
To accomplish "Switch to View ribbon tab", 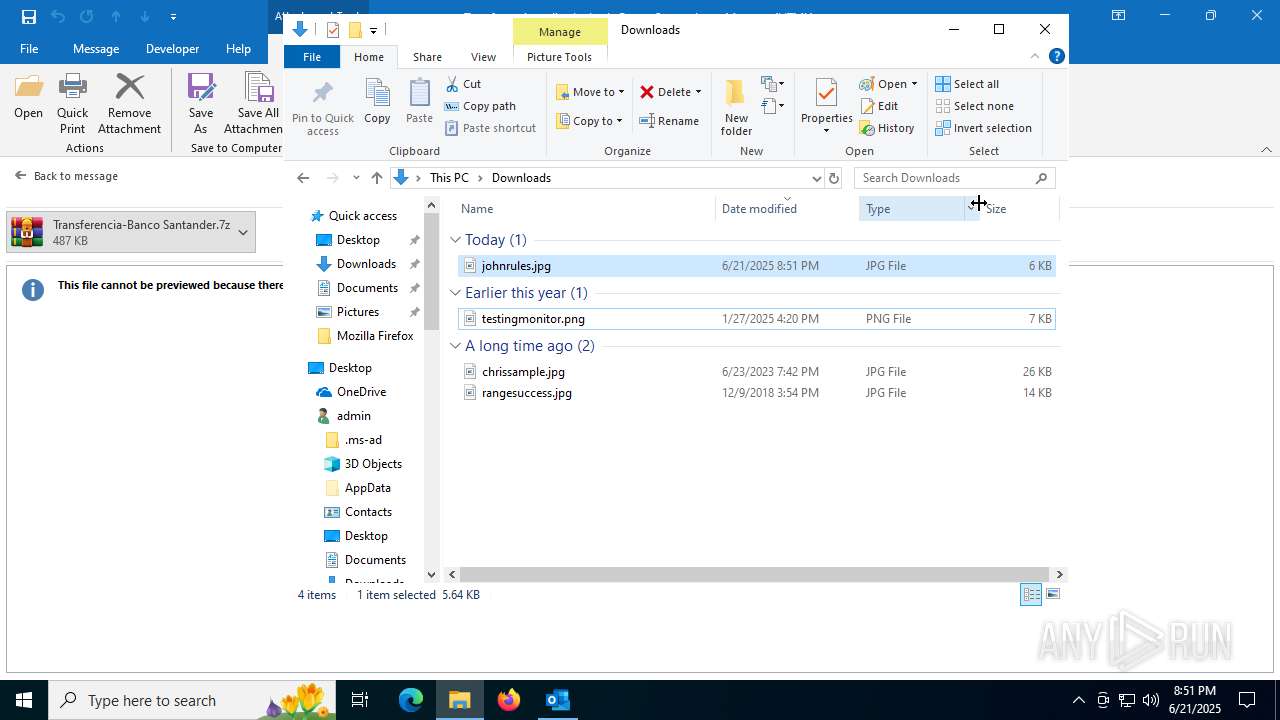I will tap(483, 57).
